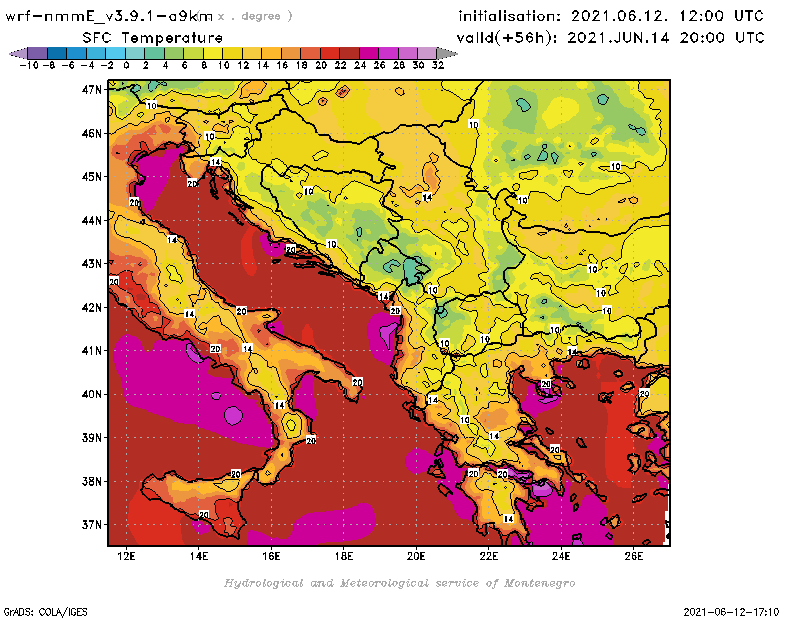Click the 18E longitude axis label

tap(343, 556)
